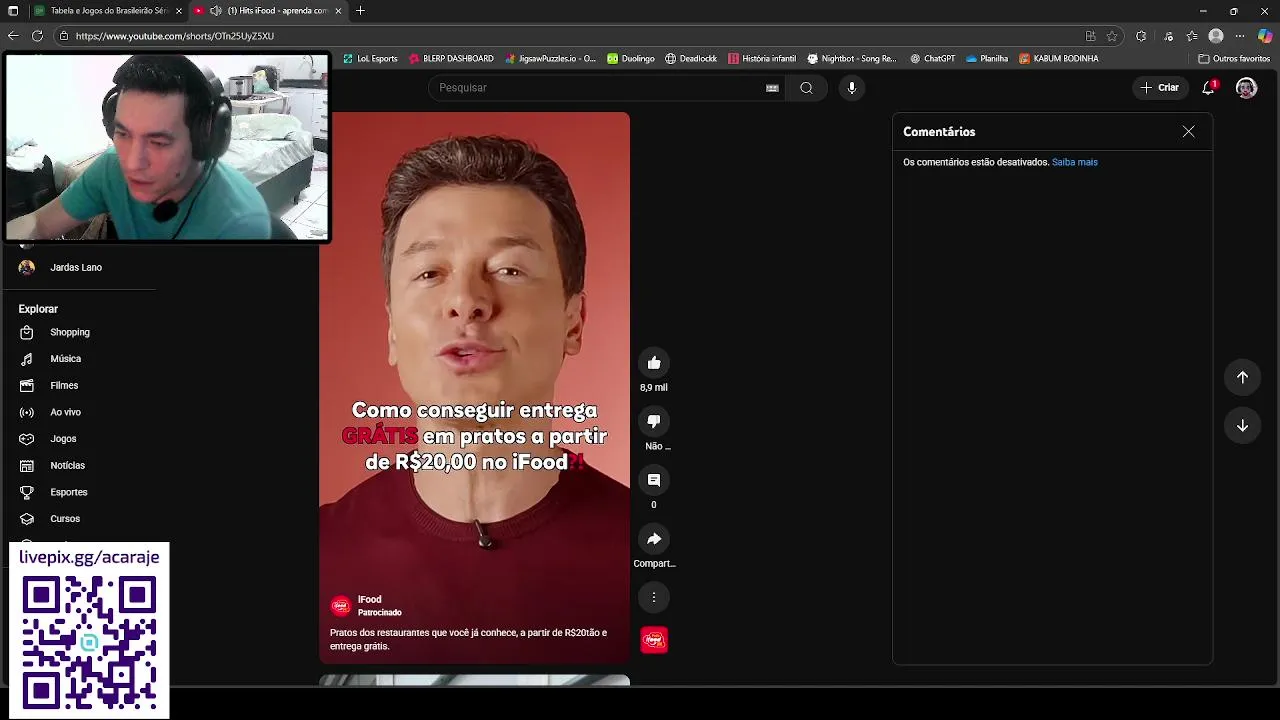
Task: Open Duolingo bookmark
Action: (631, 59)
